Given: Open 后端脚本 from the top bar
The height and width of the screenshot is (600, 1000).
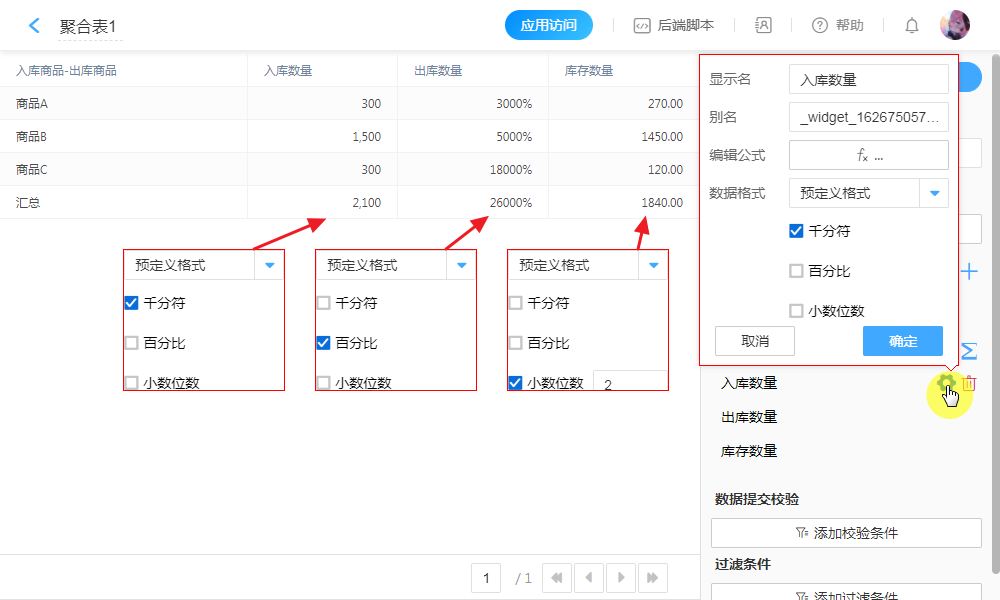Looking at the screenshot, I should point(675,26).
